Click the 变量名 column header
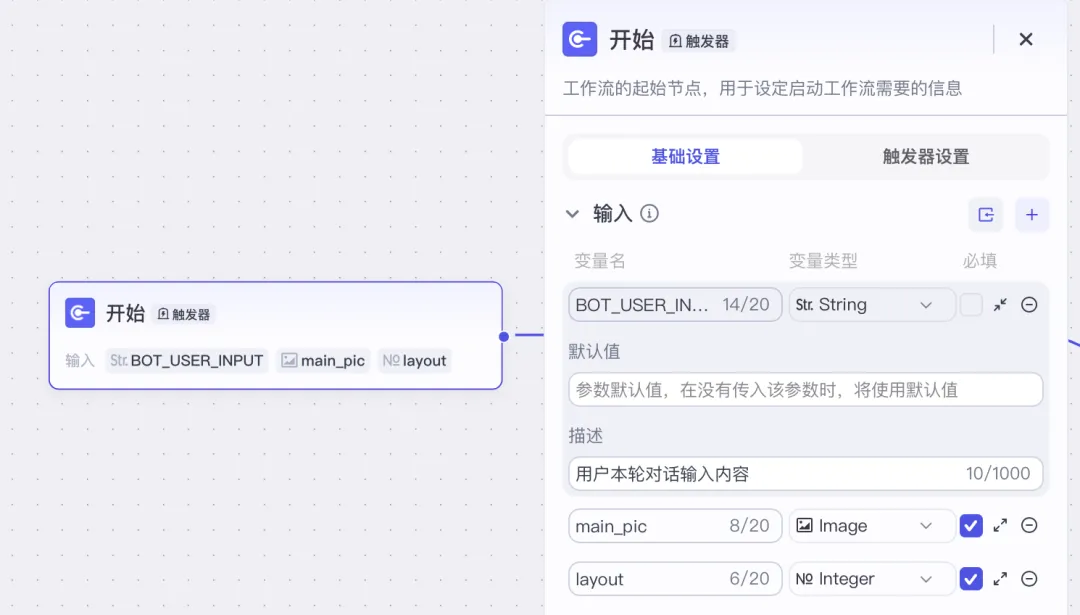The height and width of the screenshot is (615, 1080). tap(599, 260)
